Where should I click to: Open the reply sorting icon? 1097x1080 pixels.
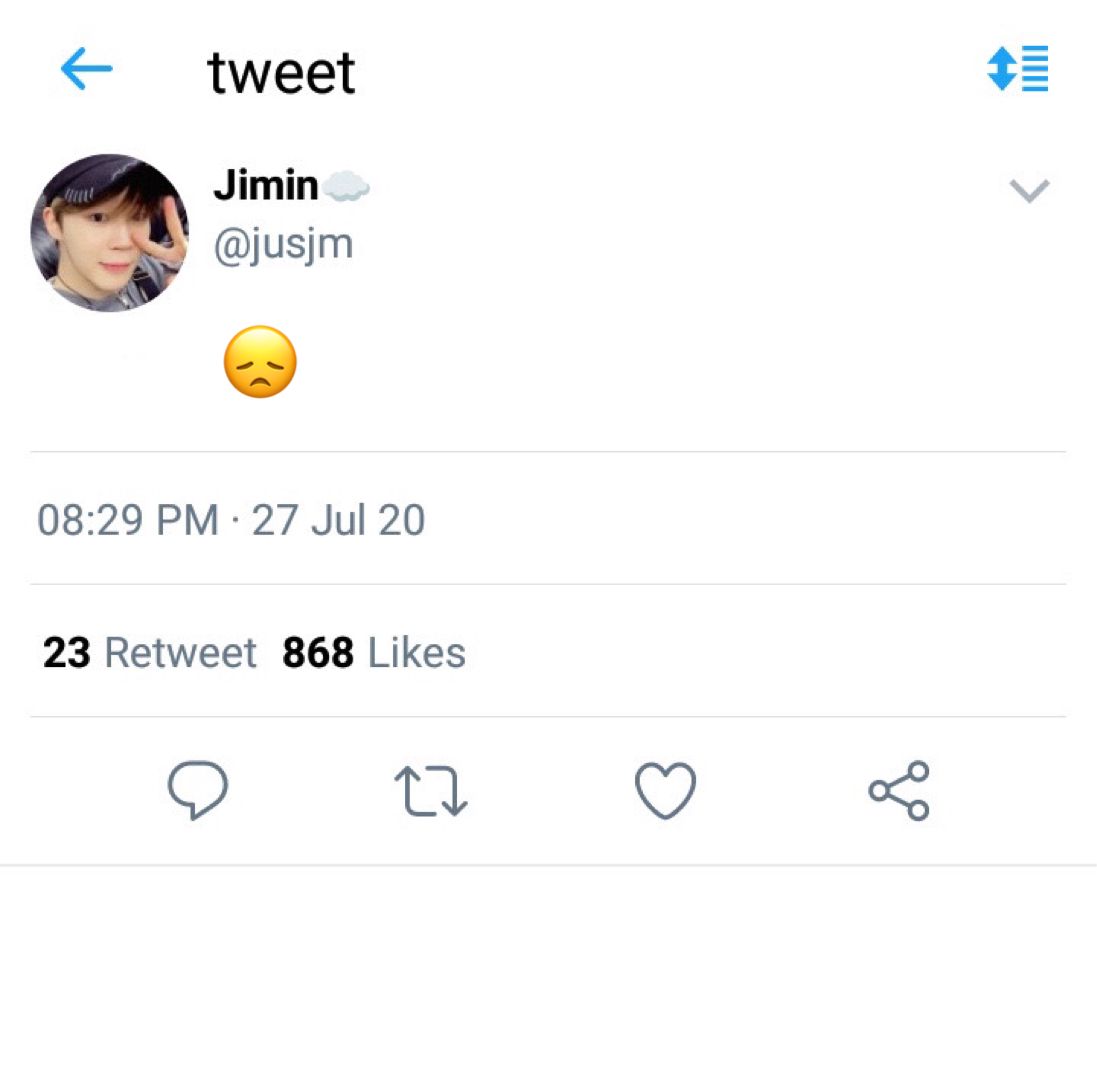pos(1017,69)
